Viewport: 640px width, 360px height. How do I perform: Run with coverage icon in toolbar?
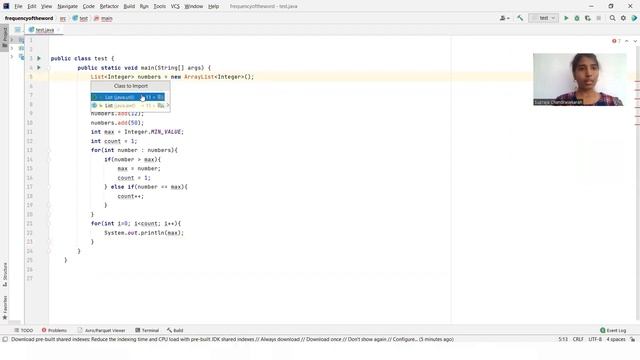pos(588,18)
